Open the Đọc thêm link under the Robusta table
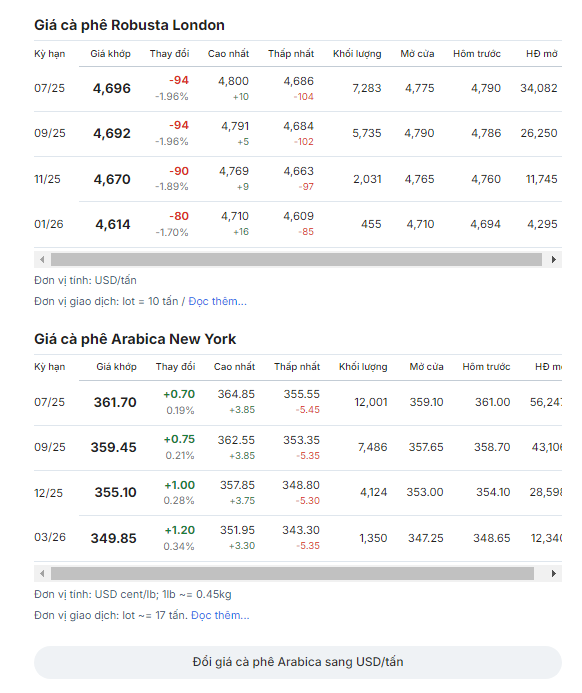582x693 pixels. tap(217, 301)
